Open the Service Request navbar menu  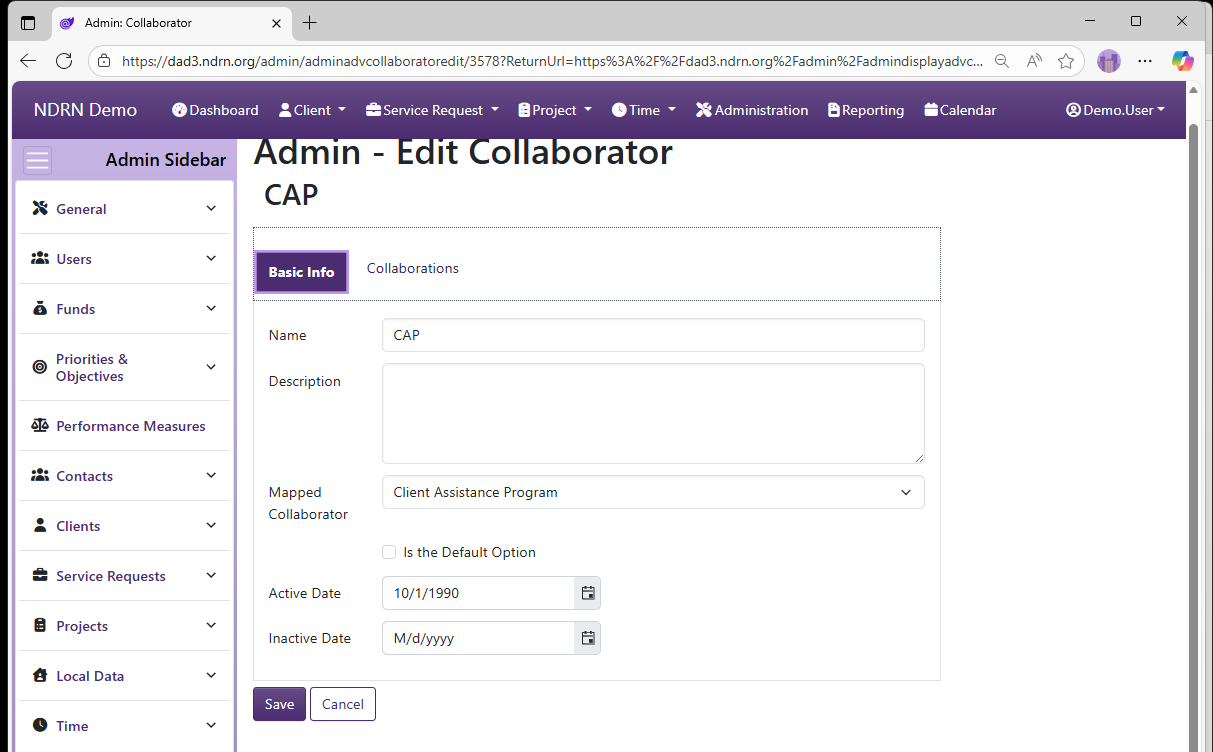tap(433, 110)
